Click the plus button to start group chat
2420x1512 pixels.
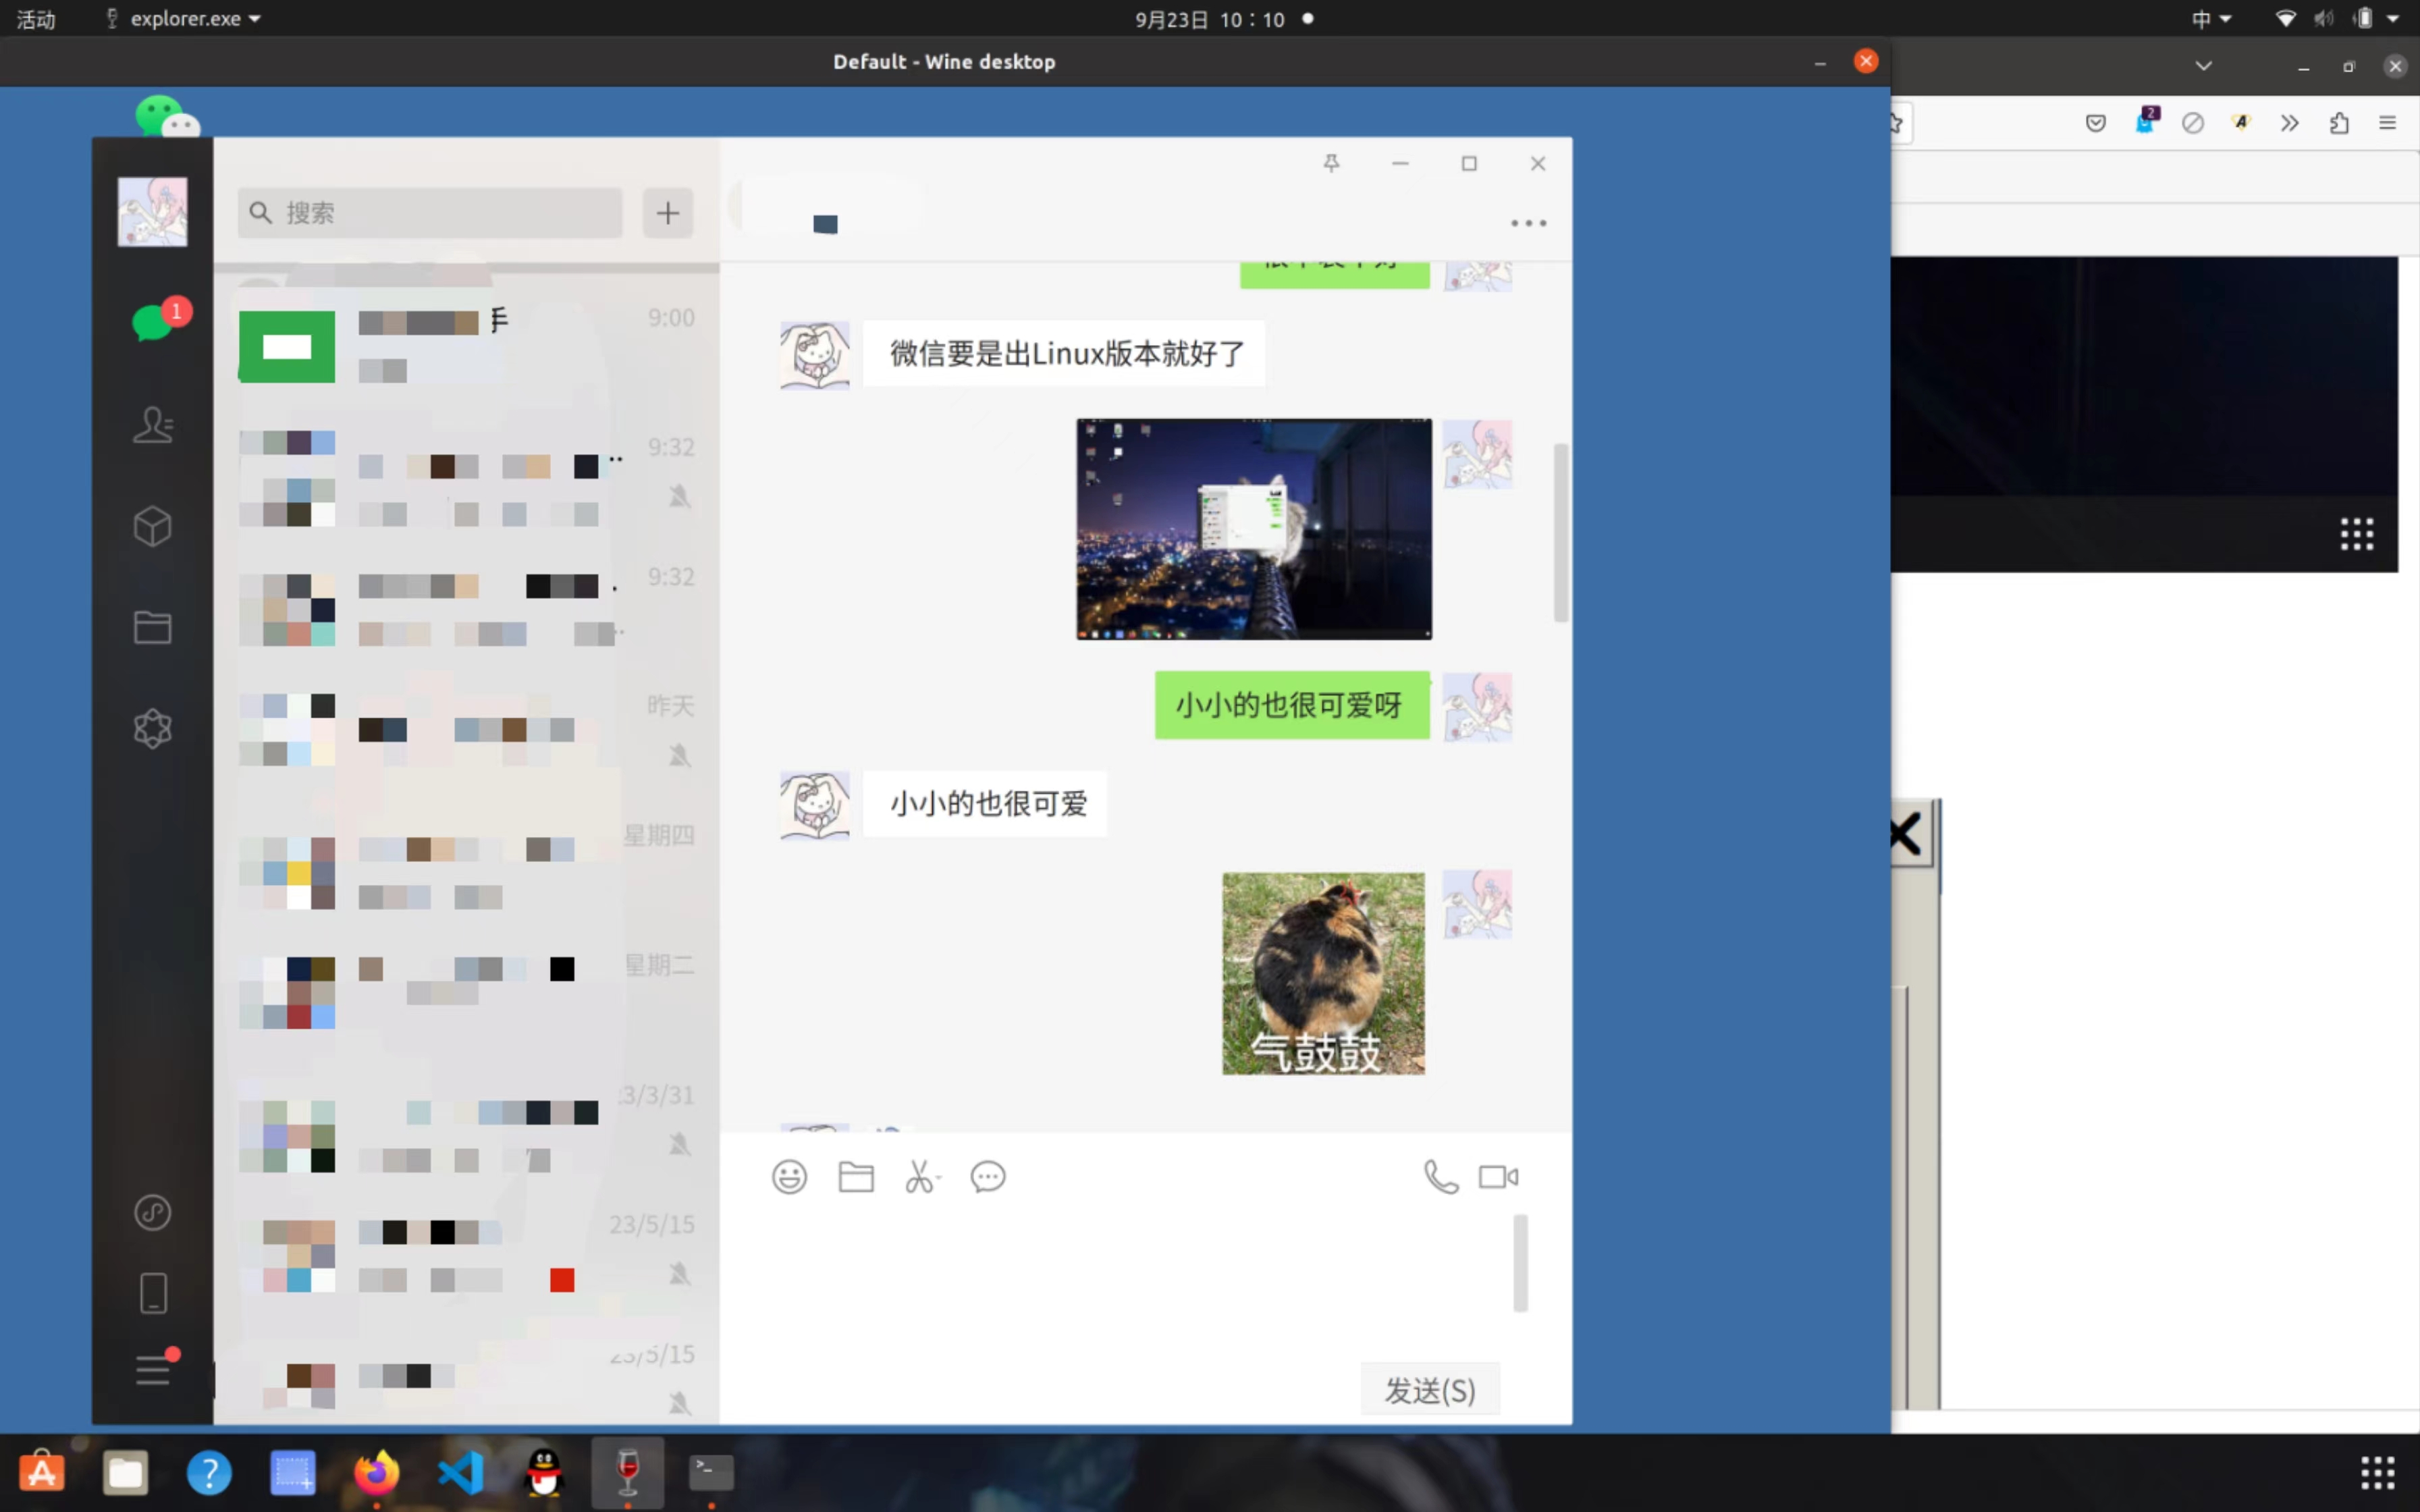668,212
